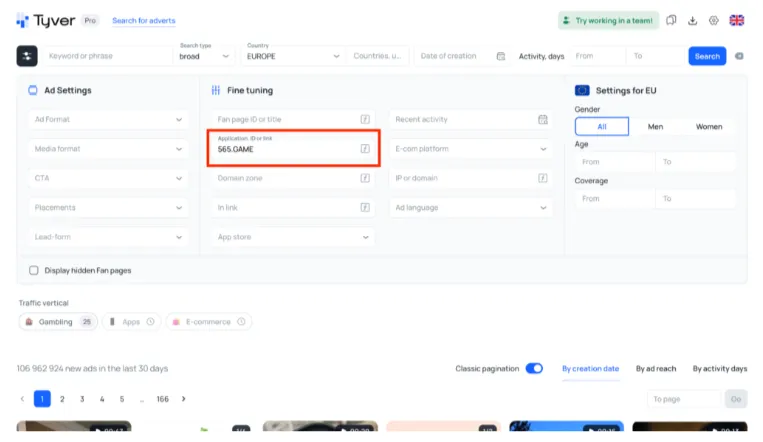Click the download icon in header
Viewport: 763px width, 442px height.
click(x=692, y=20)
